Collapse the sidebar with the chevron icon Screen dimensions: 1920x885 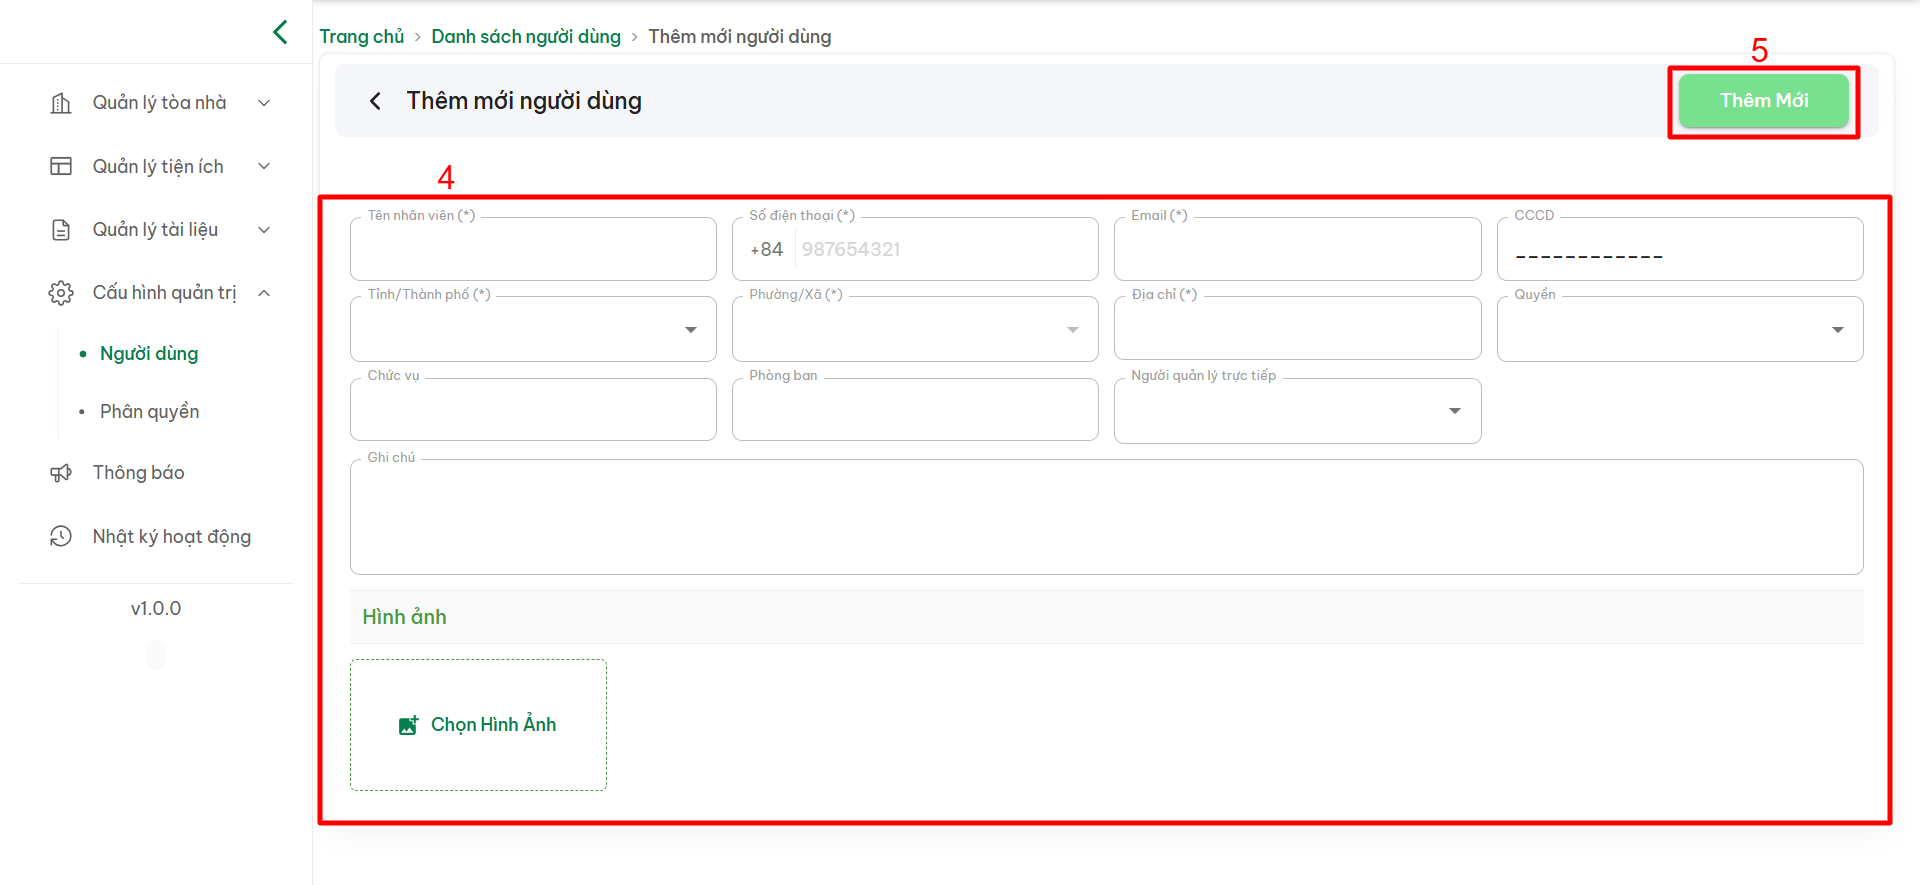(x=280, y=32)
